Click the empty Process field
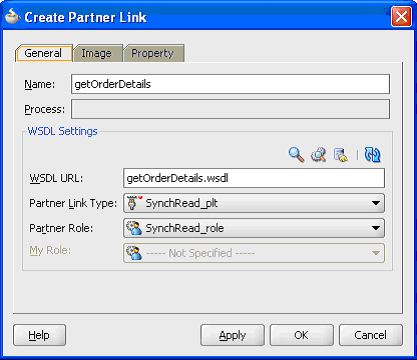 (230, 109)
